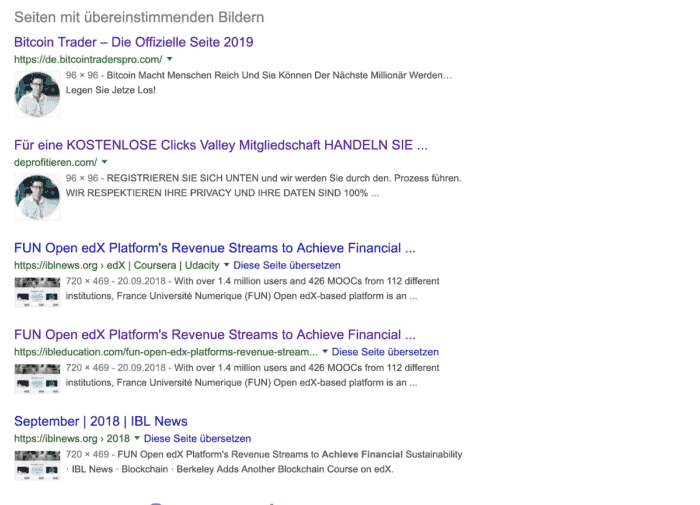Select the 'Legen Sie Jetze Los!' snippet text
Image resolution: width=700 pixels, height=505 pixels.
coord(111,90)
